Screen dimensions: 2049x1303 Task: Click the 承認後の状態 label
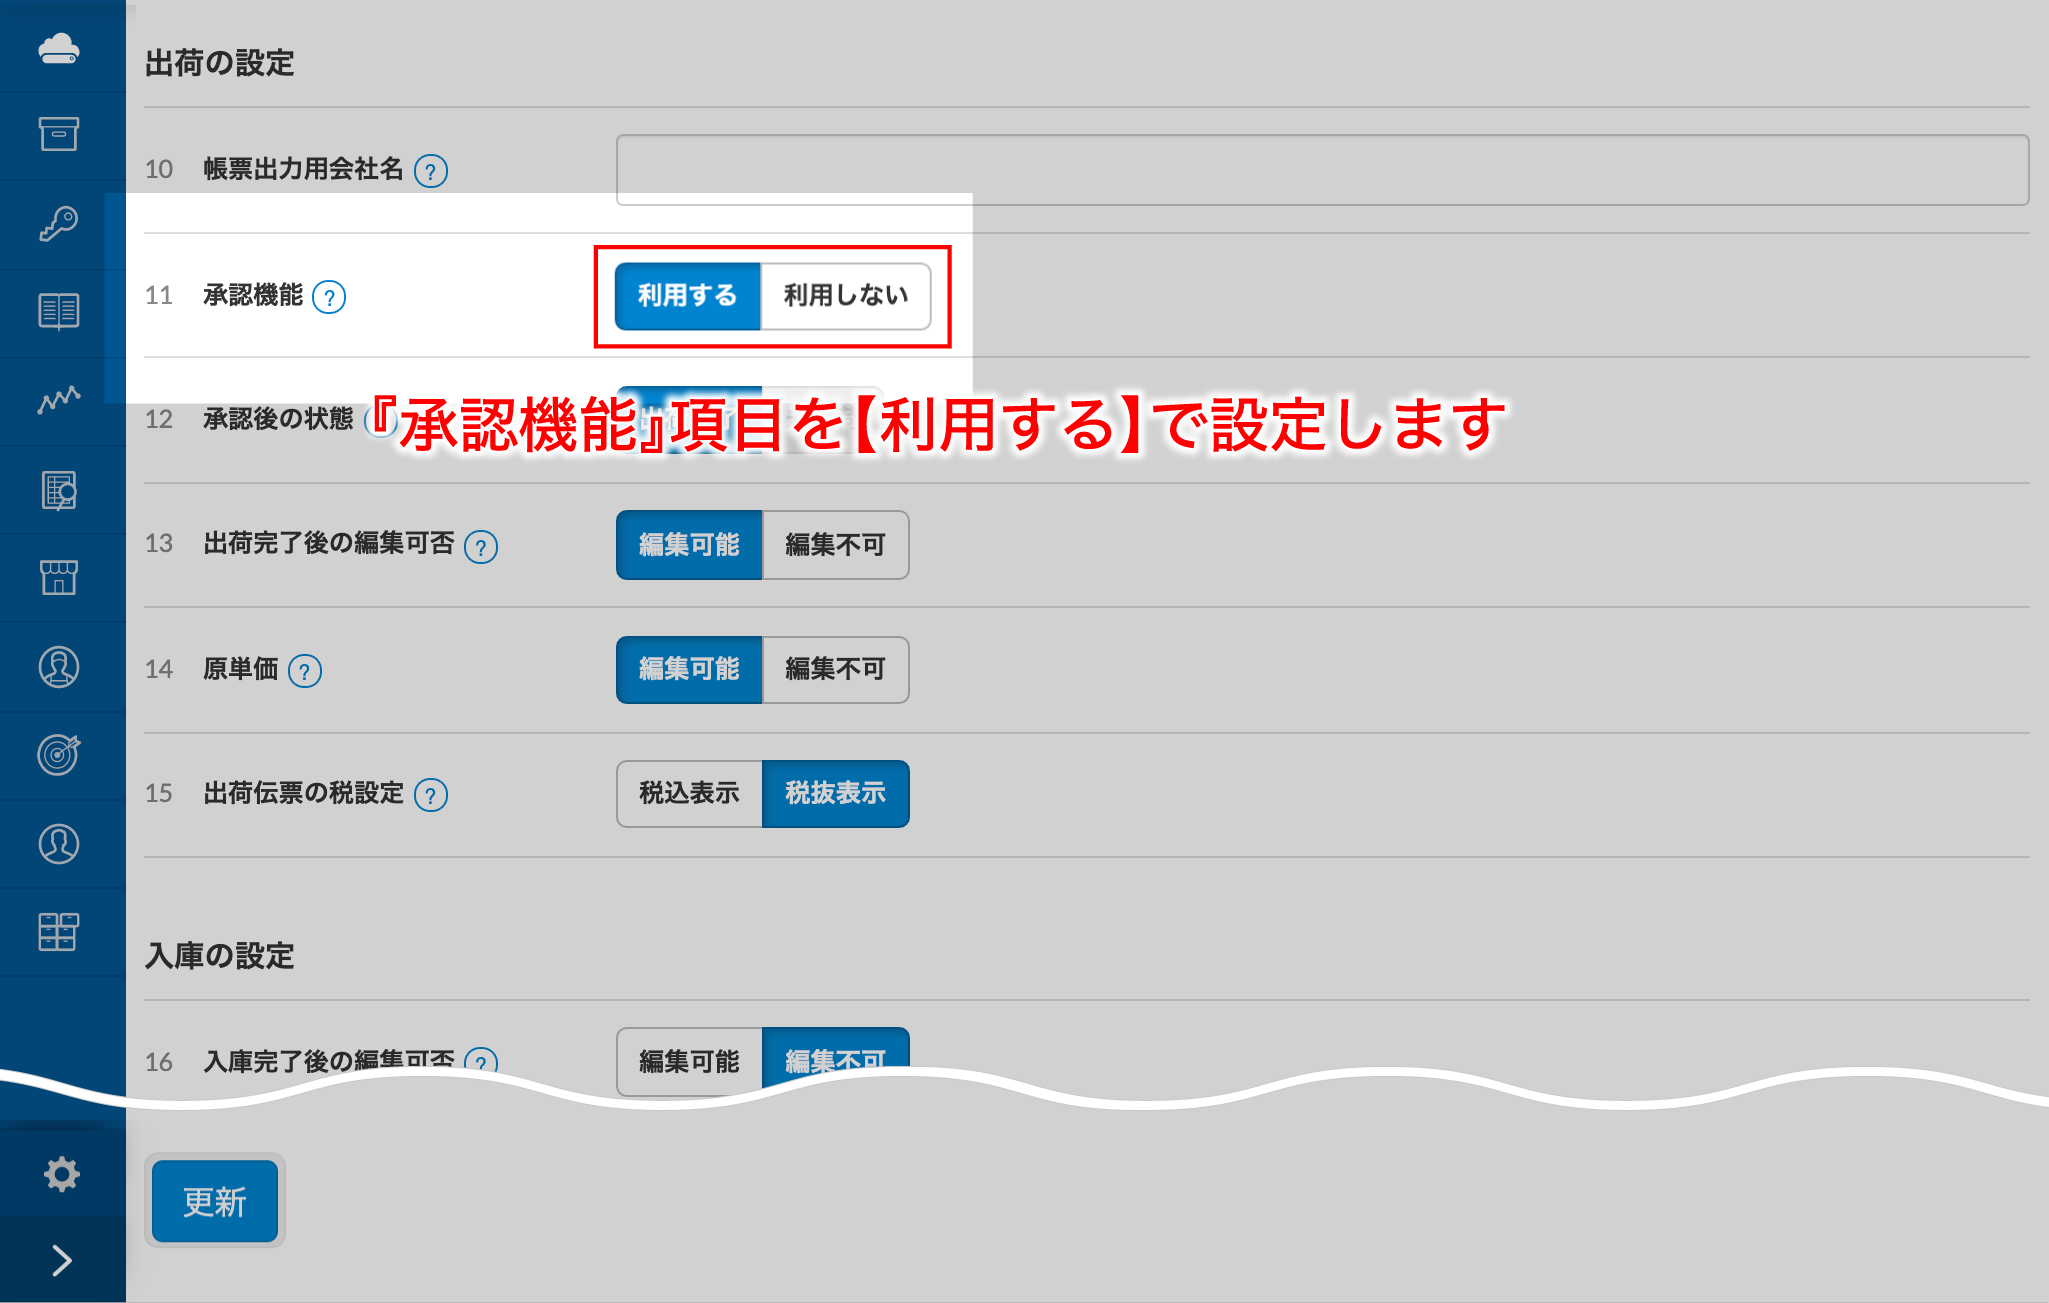coord(278,419)
